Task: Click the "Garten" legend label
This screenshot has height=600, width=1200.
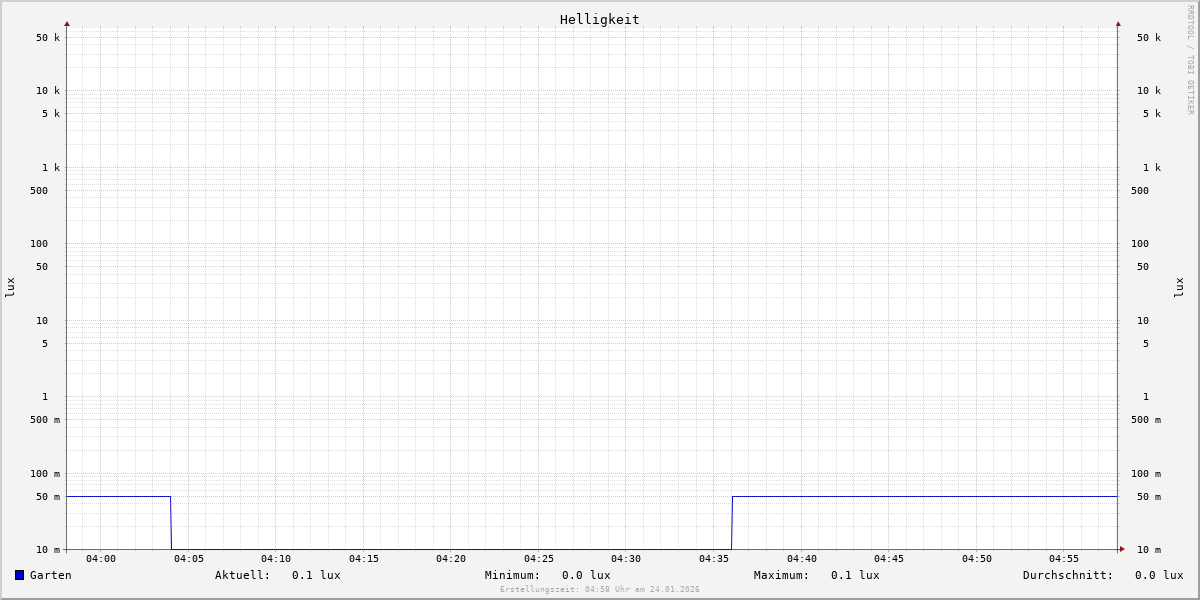Action: pyautogui.click(x=51, y=575)
